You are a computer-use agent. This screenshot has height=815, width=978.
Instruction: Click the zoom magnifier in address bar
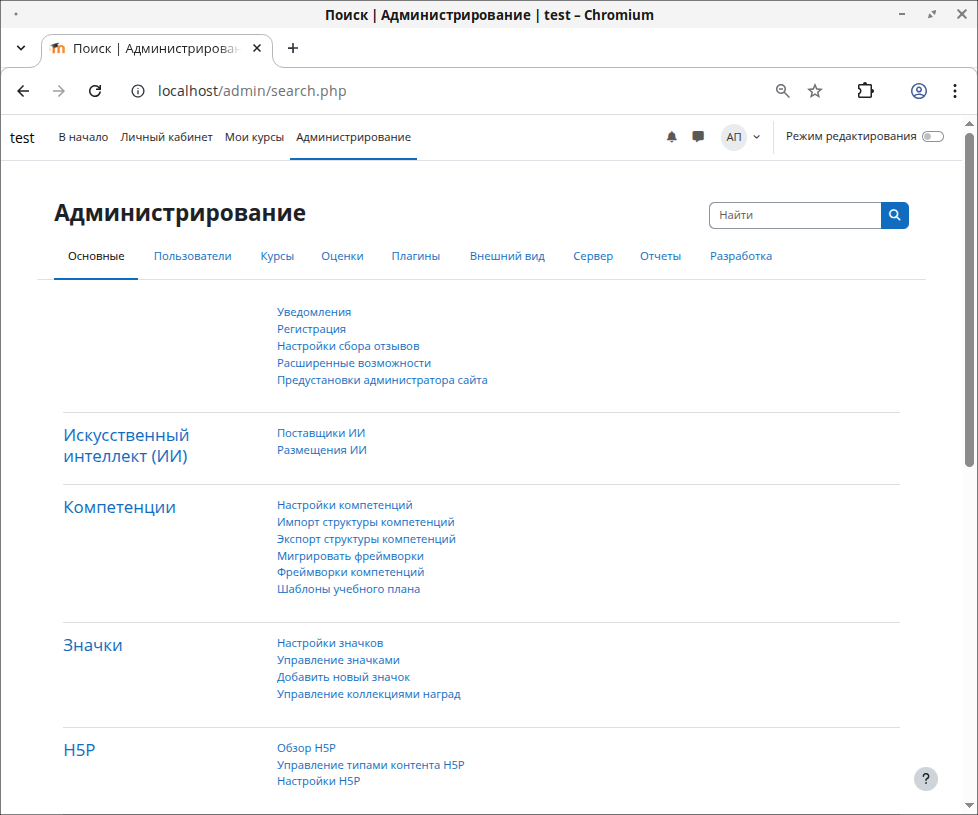click(x=783, y=91)
